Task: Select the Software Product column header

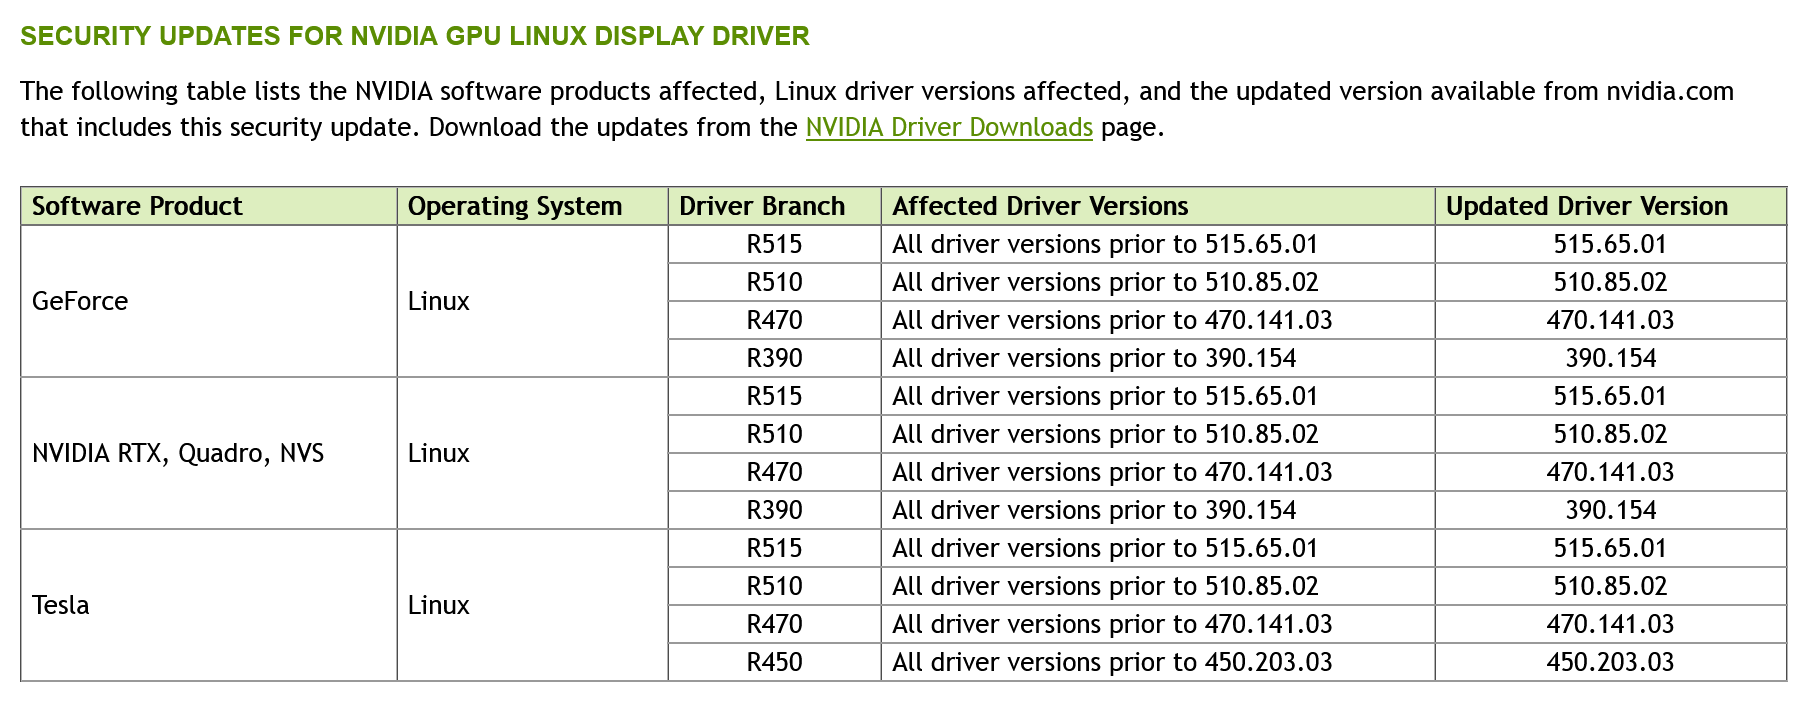Action: 209,206
